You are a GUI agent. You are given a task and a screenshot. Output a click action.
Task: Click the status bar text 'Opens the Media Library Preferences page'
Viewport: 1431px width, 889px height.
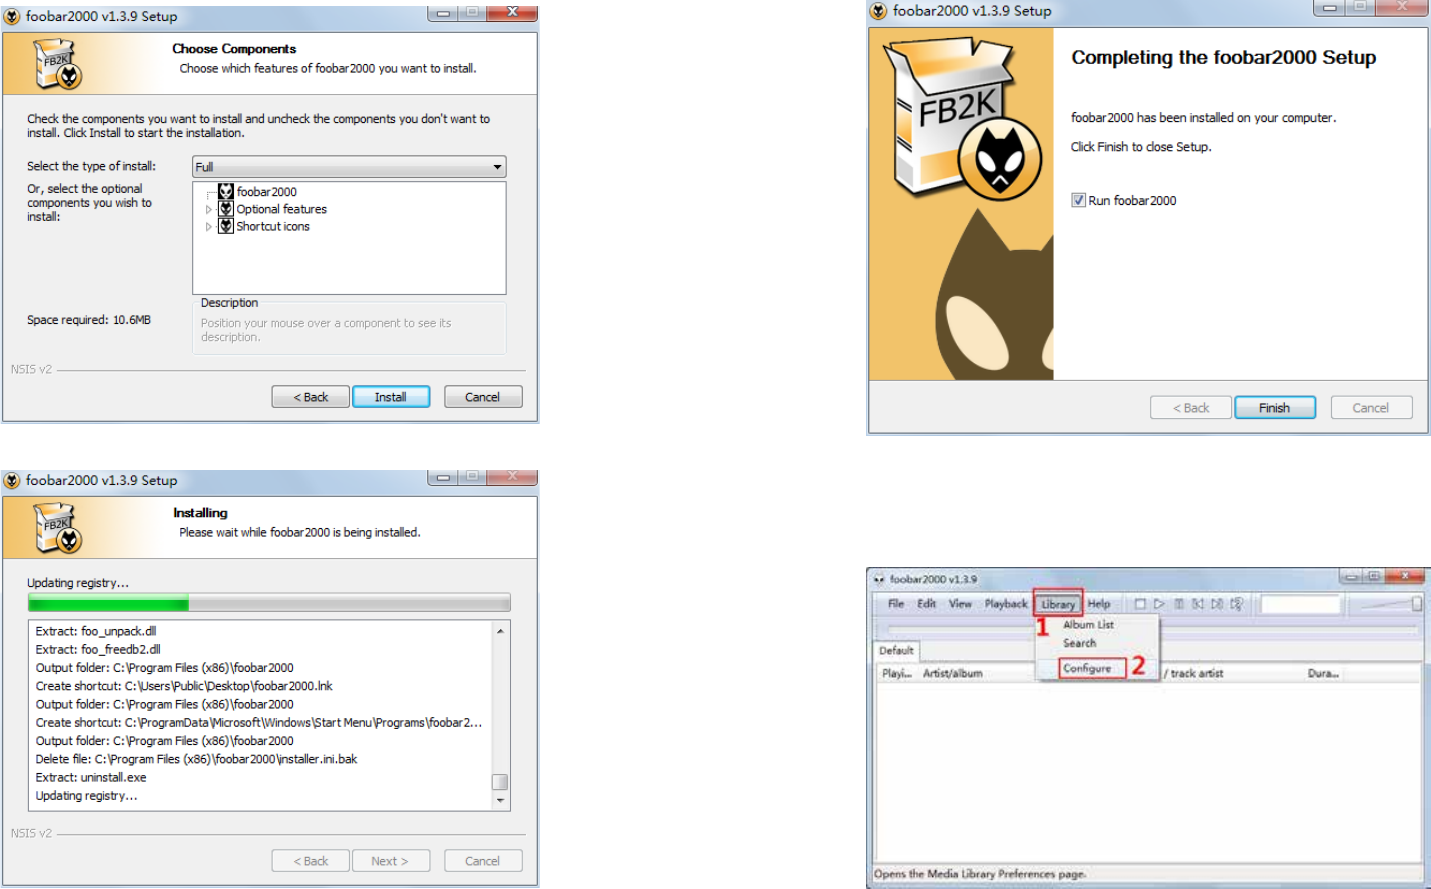tap(980, 874)
